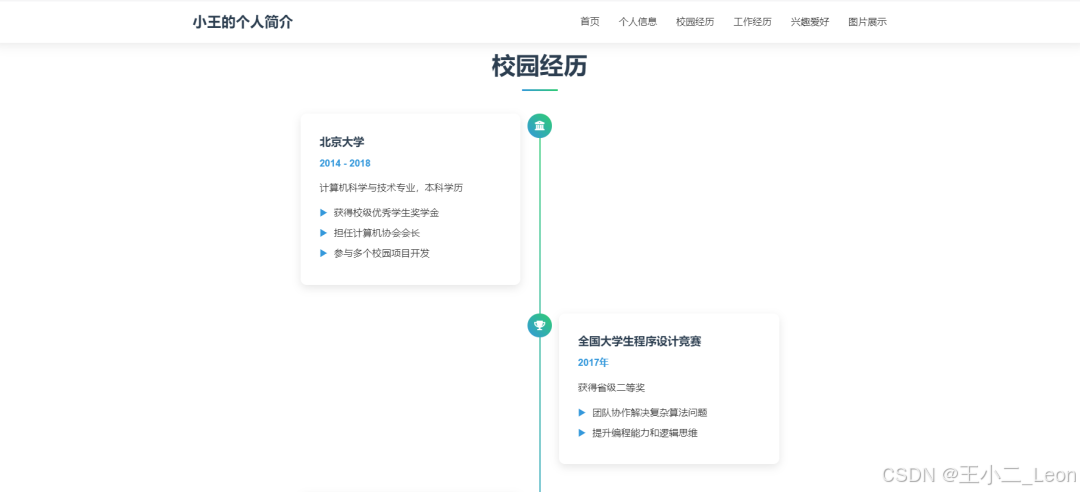Click 参与多个校园项目开发 list item
The height and width of the screenshot is (492, 1080).
(x=382, y=253)
